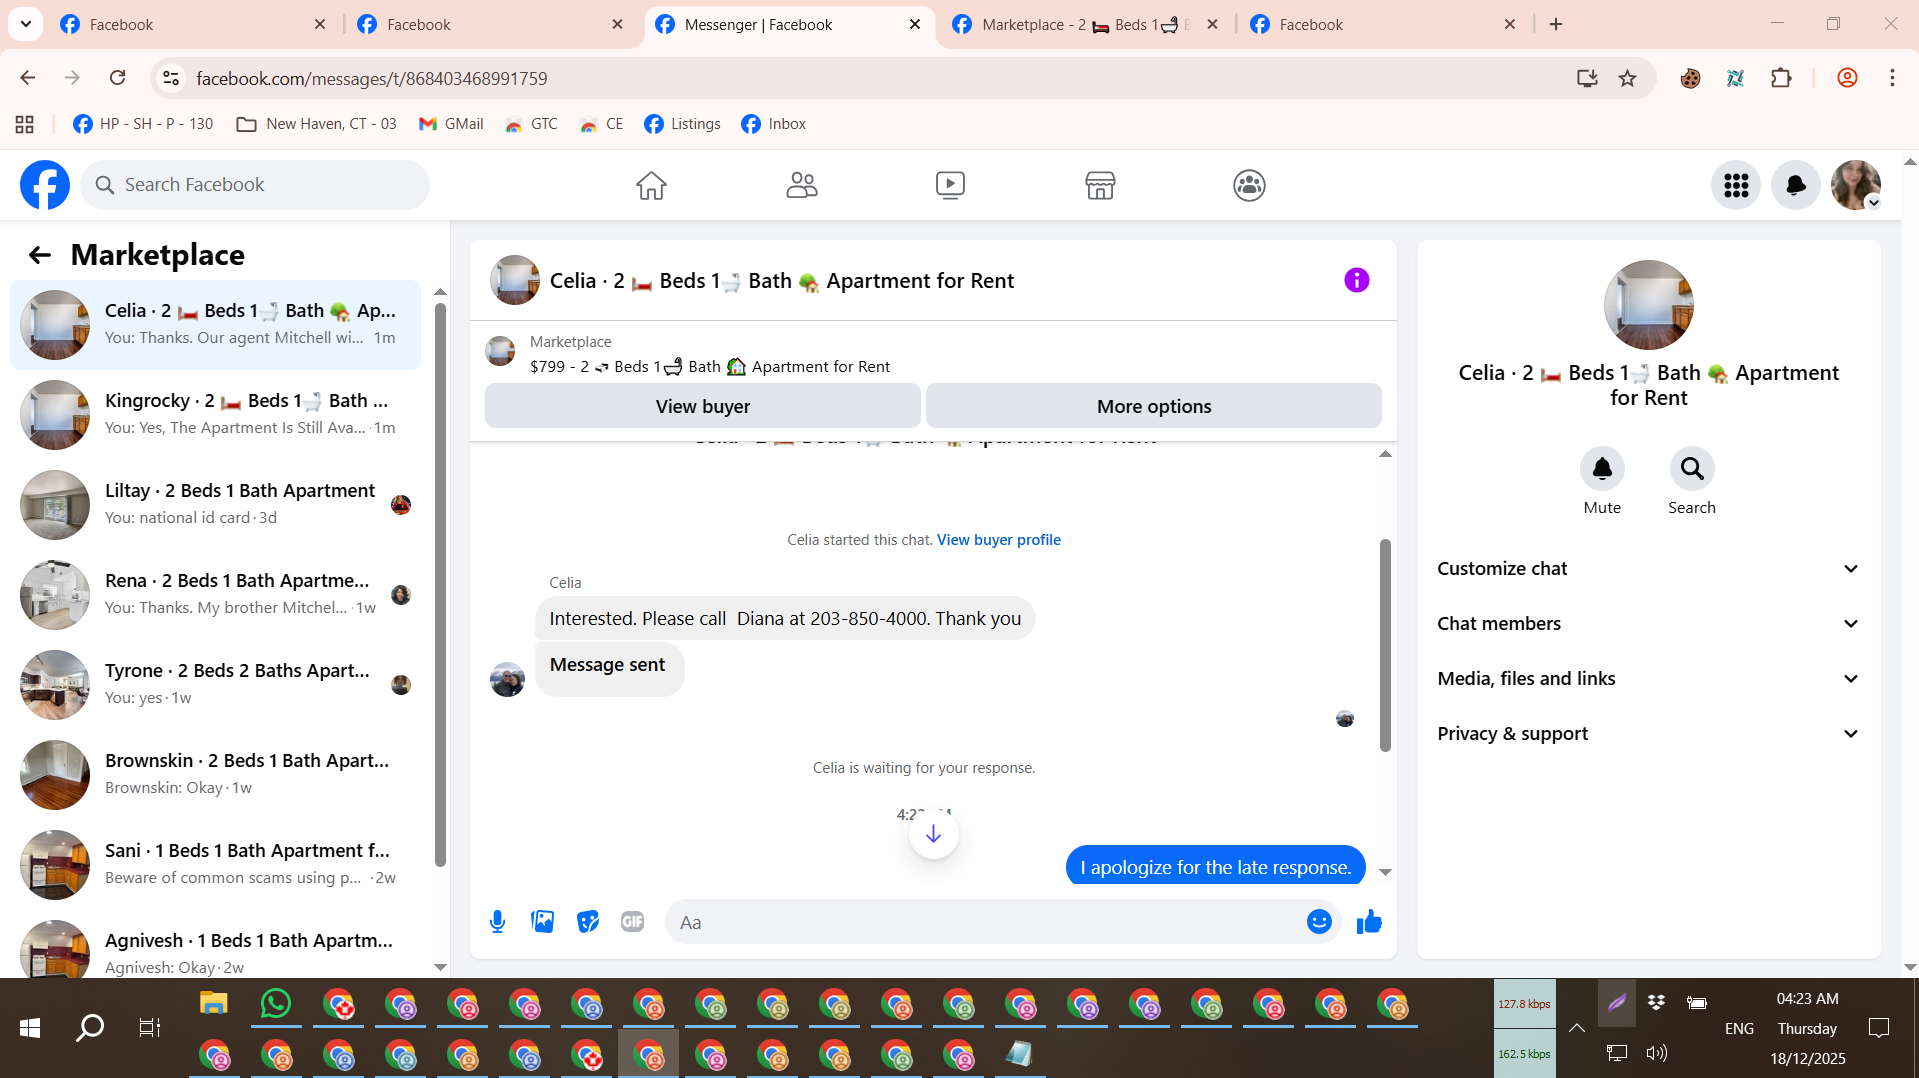Open the Listings bookmark
Viewport: 1919px width, 1078px height.
point(683,124)
